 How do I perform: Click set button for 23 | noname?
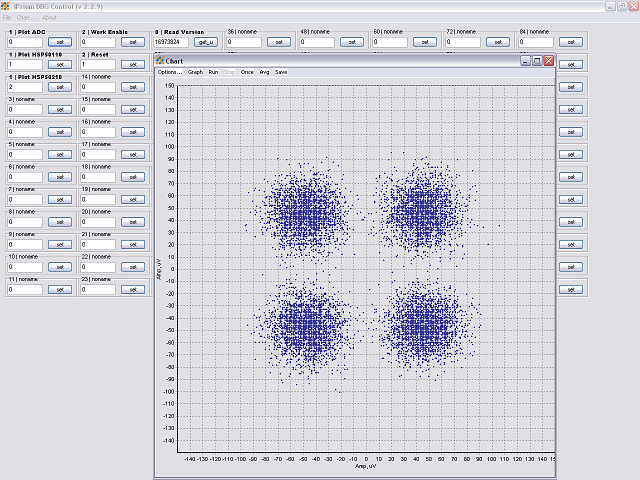point(133,289)
